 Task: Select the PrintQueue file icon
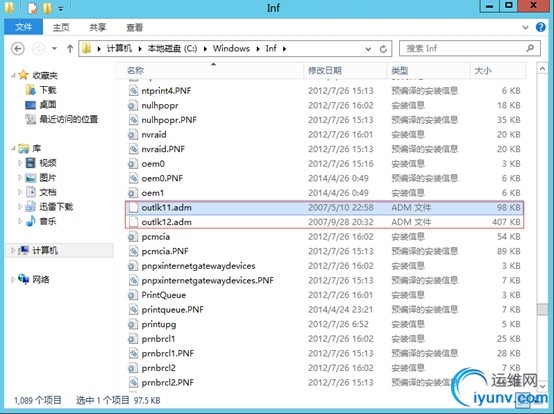tap(132, 295)
